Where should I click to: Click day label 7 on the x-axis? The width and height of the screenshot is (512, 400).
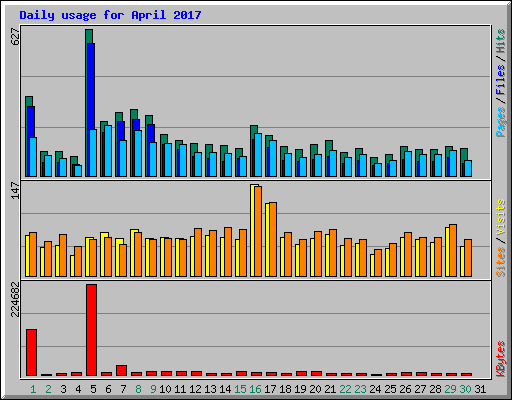pos(123,389)
